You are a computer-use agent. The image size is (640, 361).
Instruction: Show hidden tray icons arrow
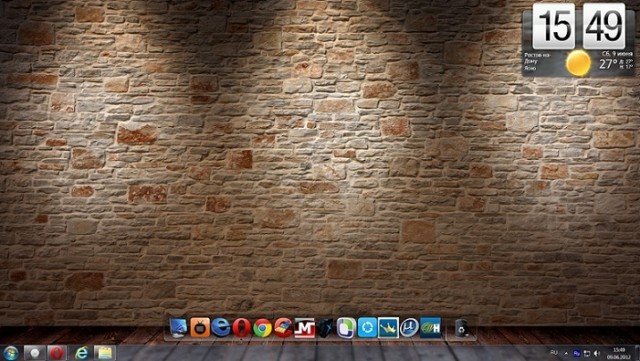coord(567,353)
